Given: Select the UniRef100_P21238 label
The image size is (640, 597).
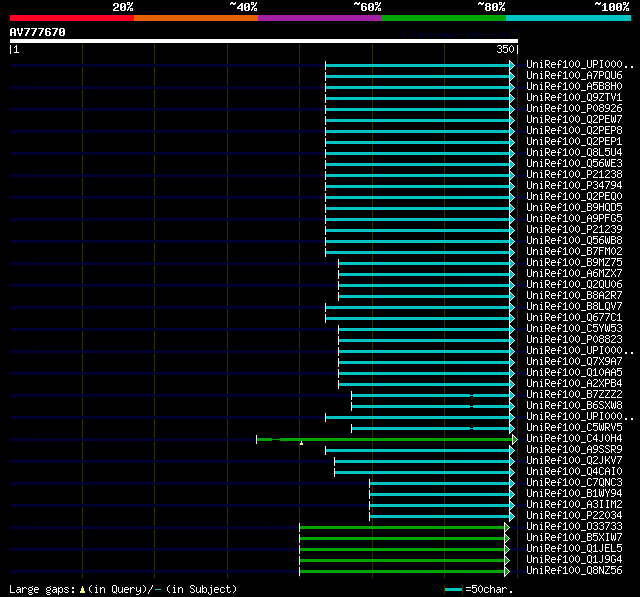Looking at the screenshot, I should 574,175.
